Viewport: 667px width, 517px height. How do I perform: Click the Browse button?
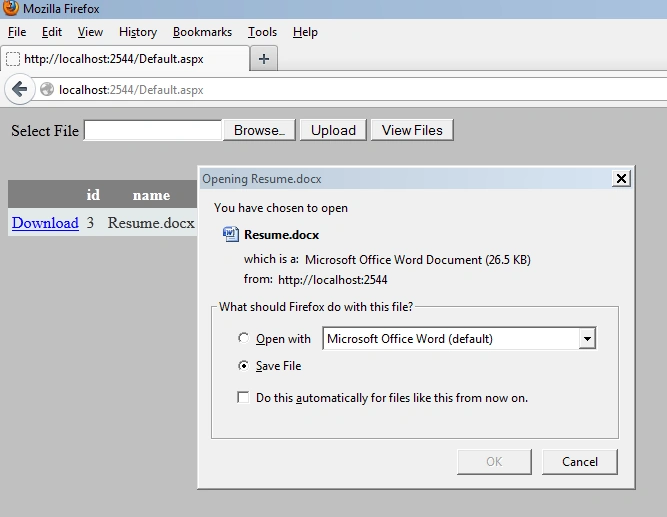click(x=259, y=130)
